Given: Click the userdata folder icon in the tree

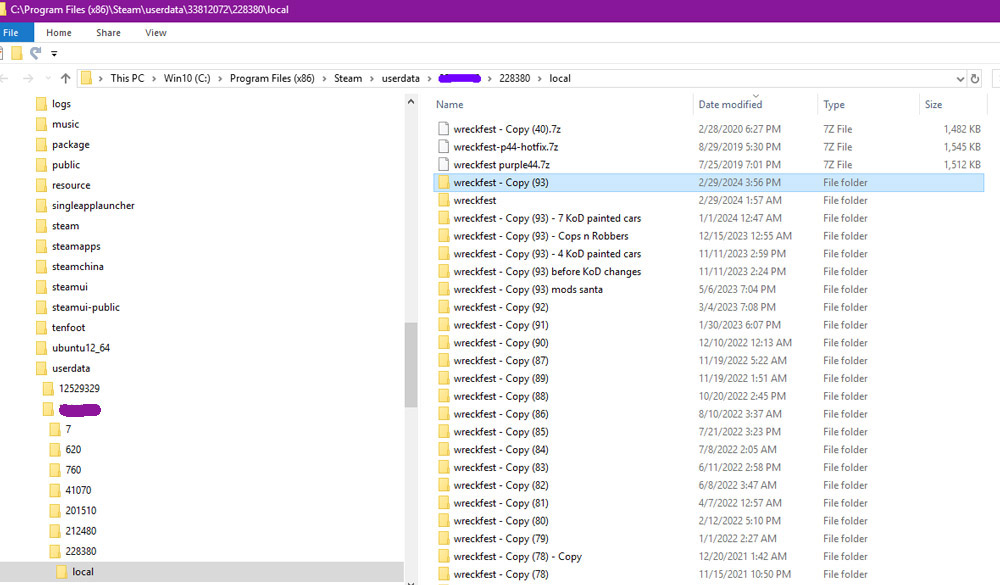Looking at the screenshot, I should pyautogui.click(x=41, y=368).
